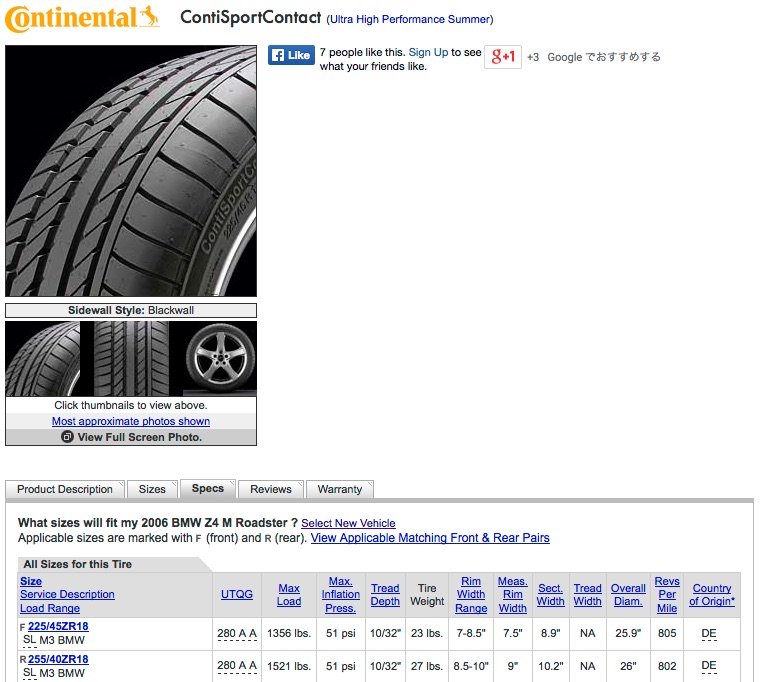Click the 805 revs per mile cell

tap(667, 634)
